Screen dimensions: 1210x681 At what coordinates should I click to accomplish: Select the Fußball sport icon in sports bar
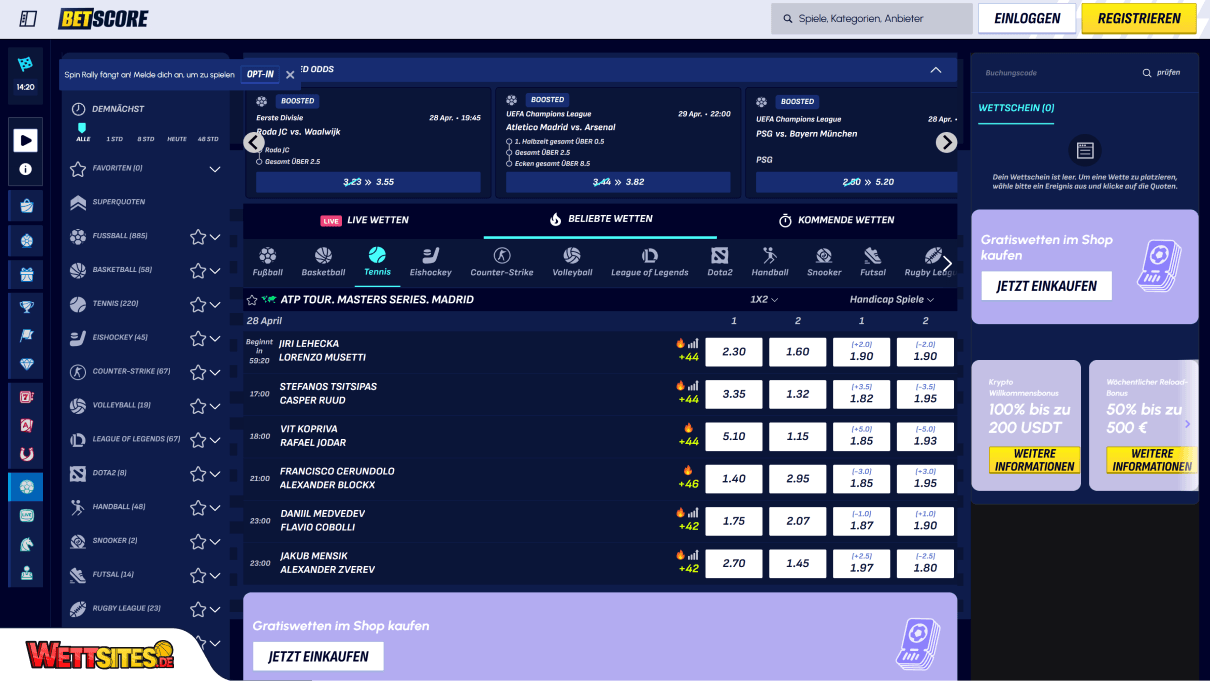point(267,256)
